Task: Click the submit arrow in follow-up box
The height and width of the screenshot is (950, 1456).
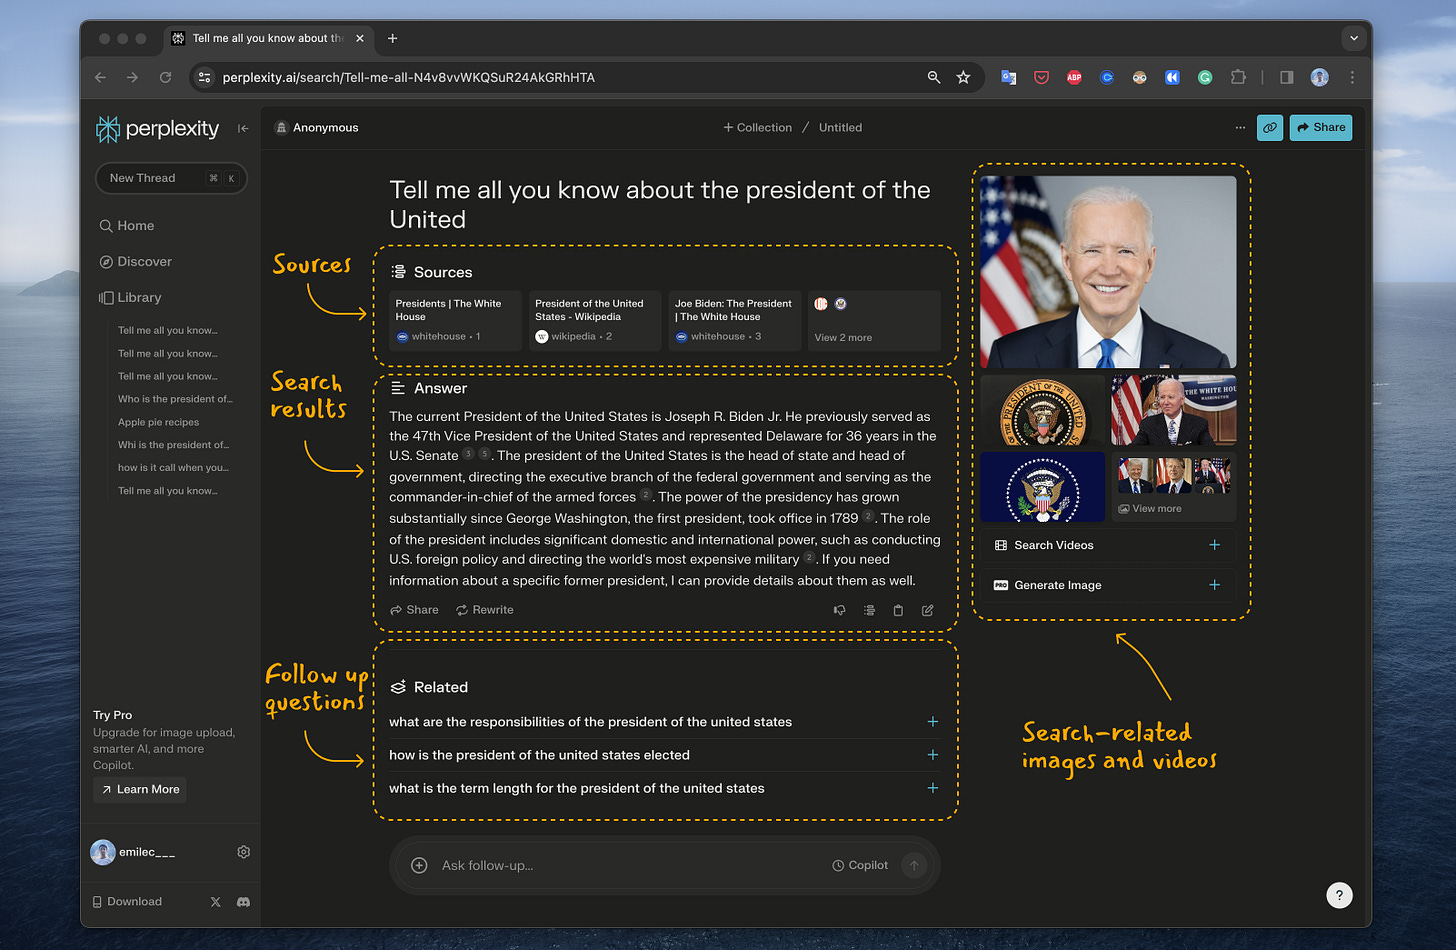Action: coord(914,866)
